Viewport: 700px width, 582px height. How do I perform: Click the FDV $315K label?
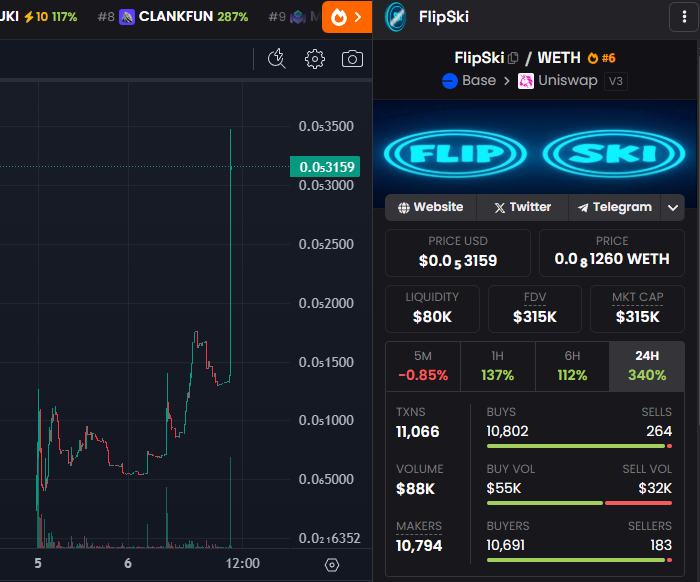[x=535, y=309]
